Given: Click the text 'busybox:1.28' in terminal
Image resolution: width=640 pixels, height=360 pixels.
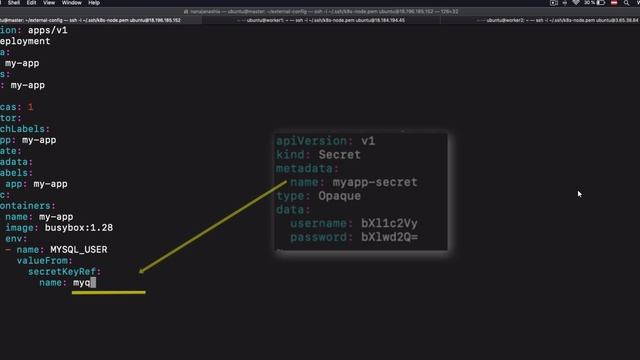Looking at the screenshot, I should coord(79,228).
